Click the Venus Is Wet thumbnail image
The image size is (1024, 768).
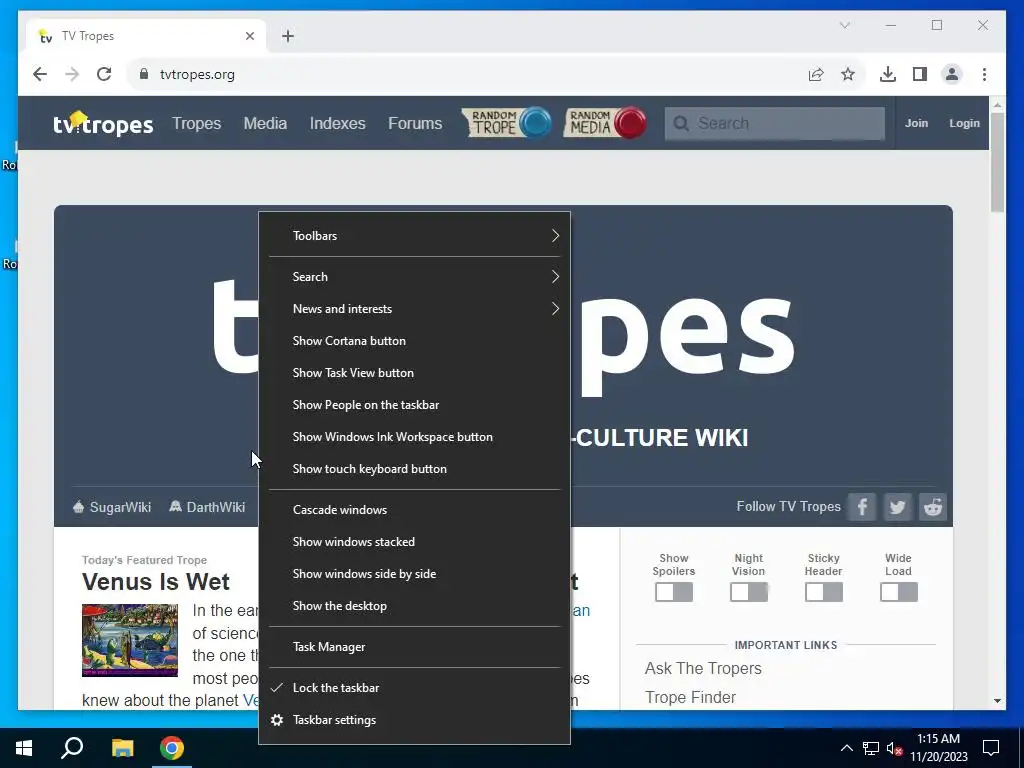point(129,640)
